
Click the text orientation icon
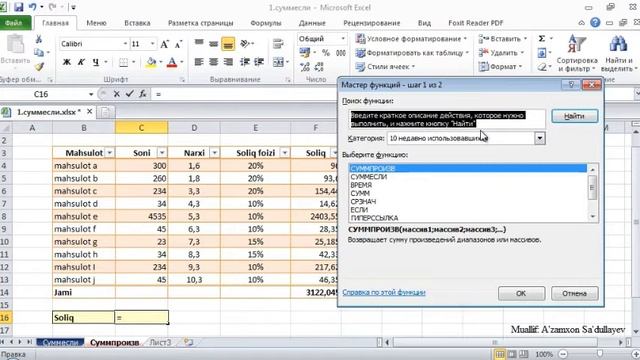pyautogui.click(x=245, y=43)
